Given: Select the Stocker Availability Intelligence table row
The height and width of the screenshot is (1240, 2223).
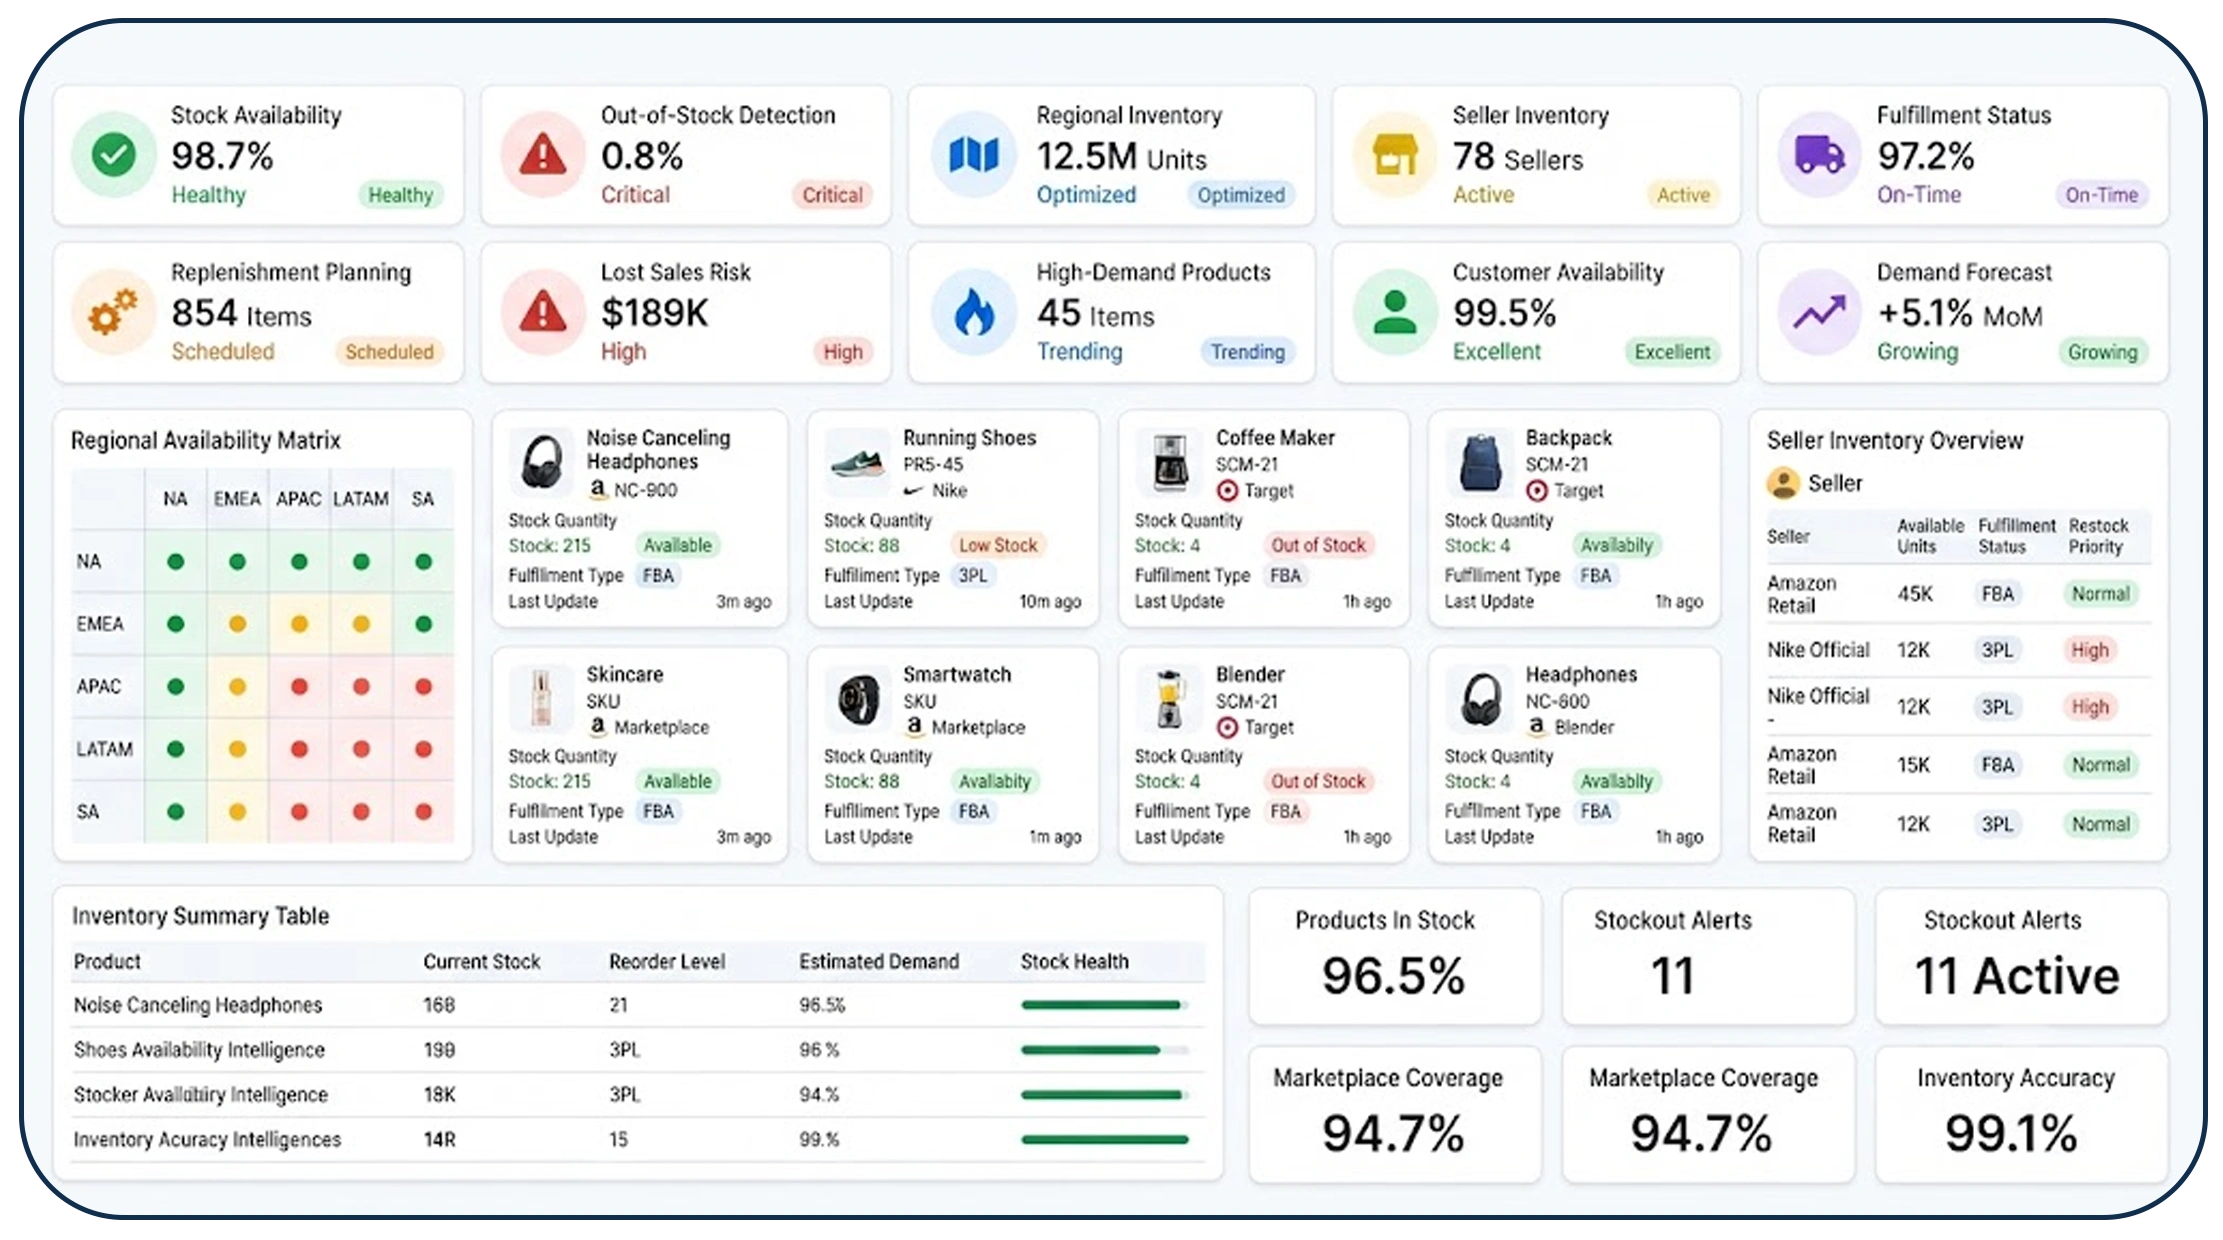Looking at the screenshot, I should [x=638, y=1095].
